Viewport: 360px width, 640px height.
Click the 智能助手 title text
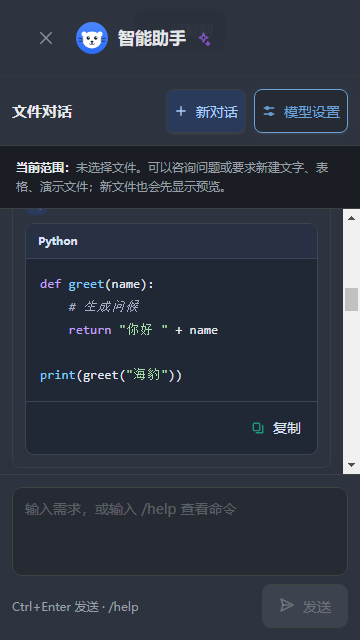point(152,38)
